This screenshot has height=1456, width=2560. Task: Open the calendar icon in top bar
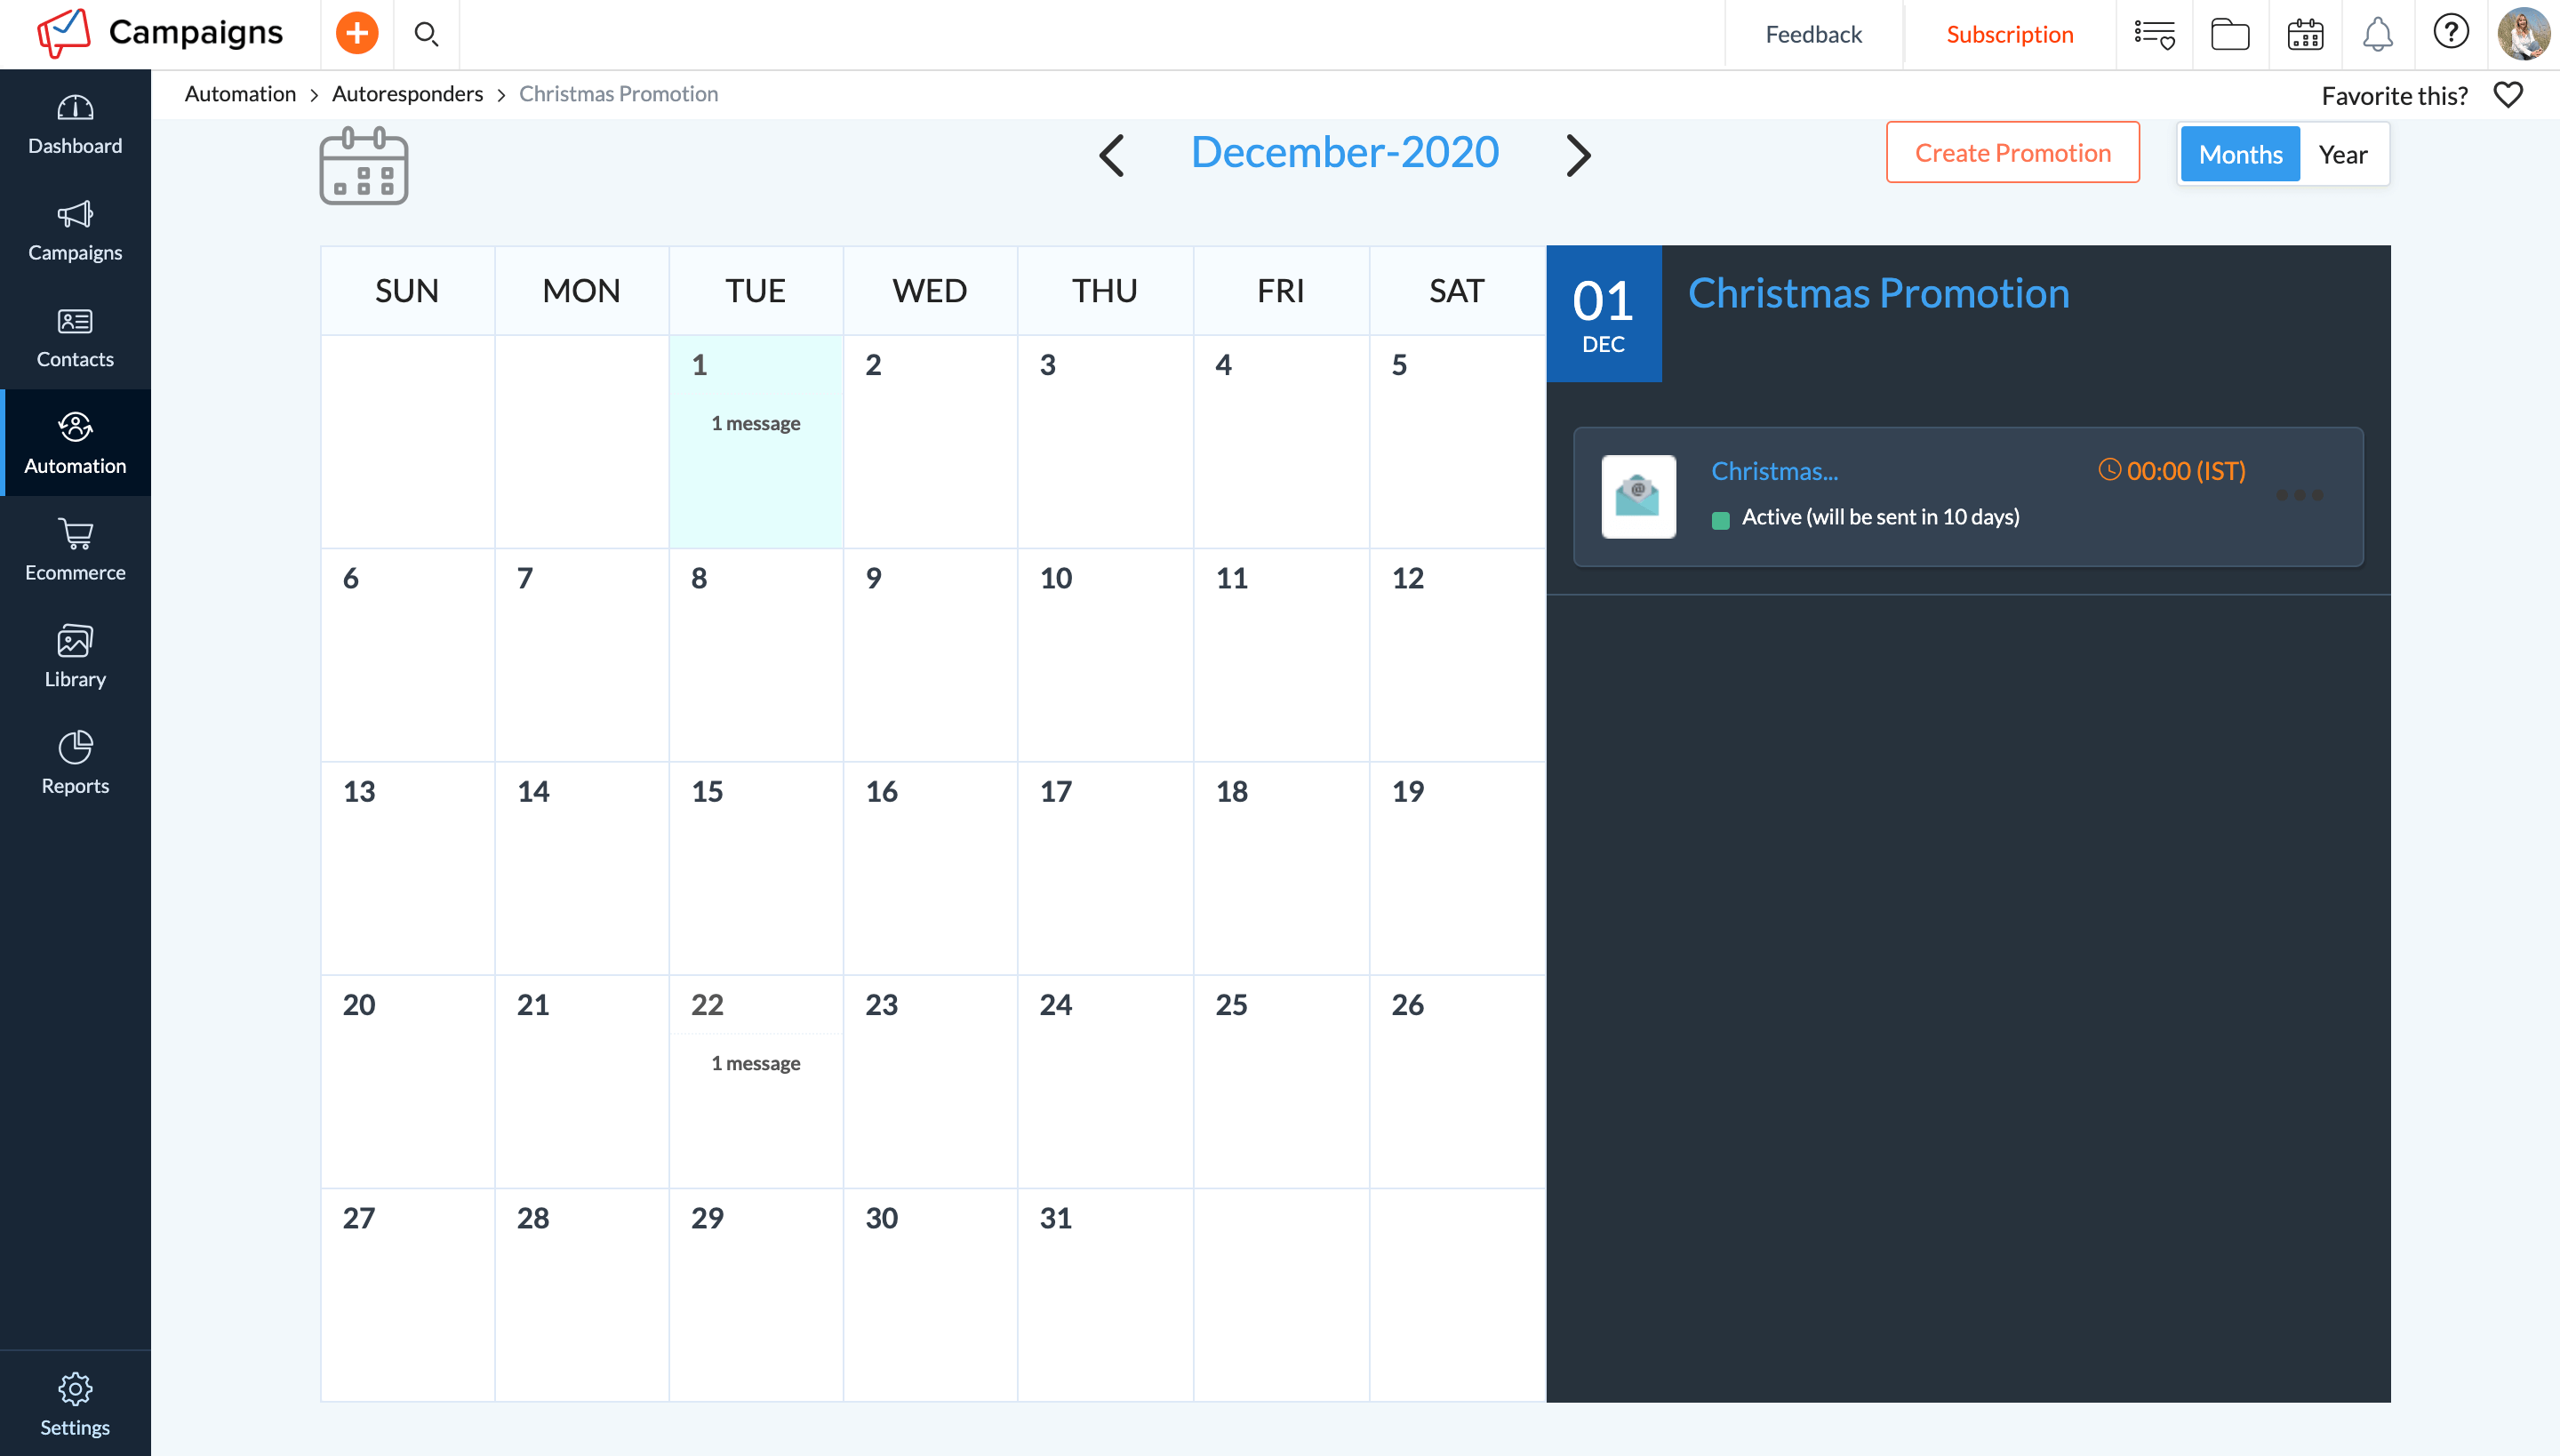(x=2305, y=34)
